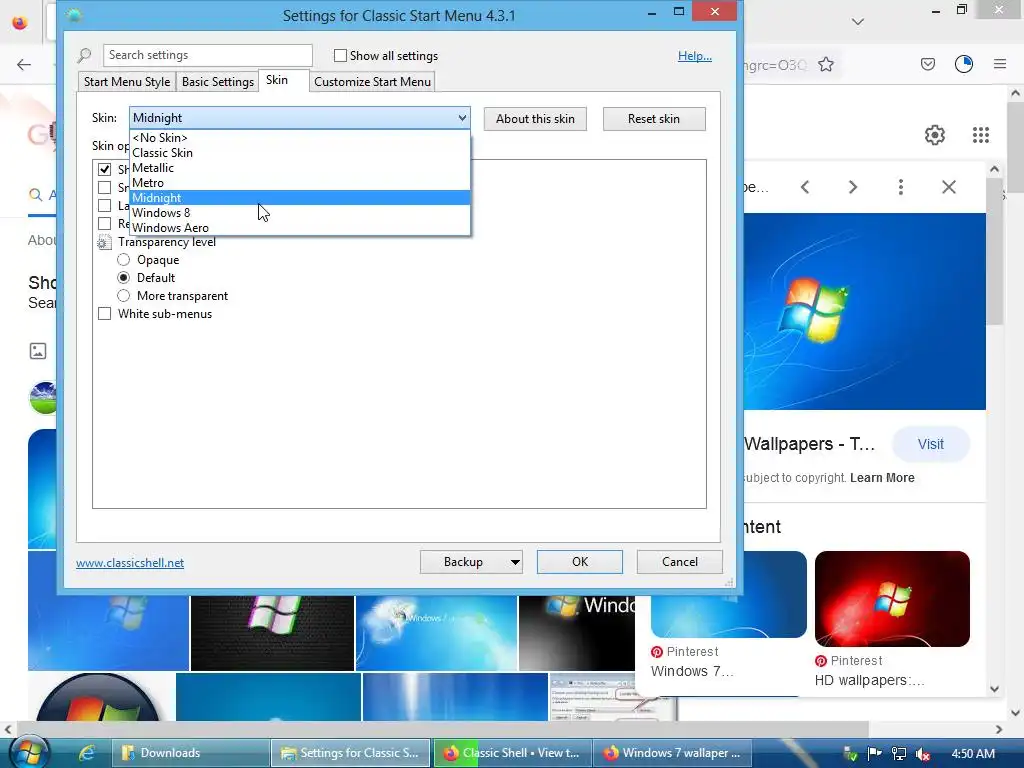Open the Google apps grid
Viewport: 1024px width, 768px height.
[981, 135]
